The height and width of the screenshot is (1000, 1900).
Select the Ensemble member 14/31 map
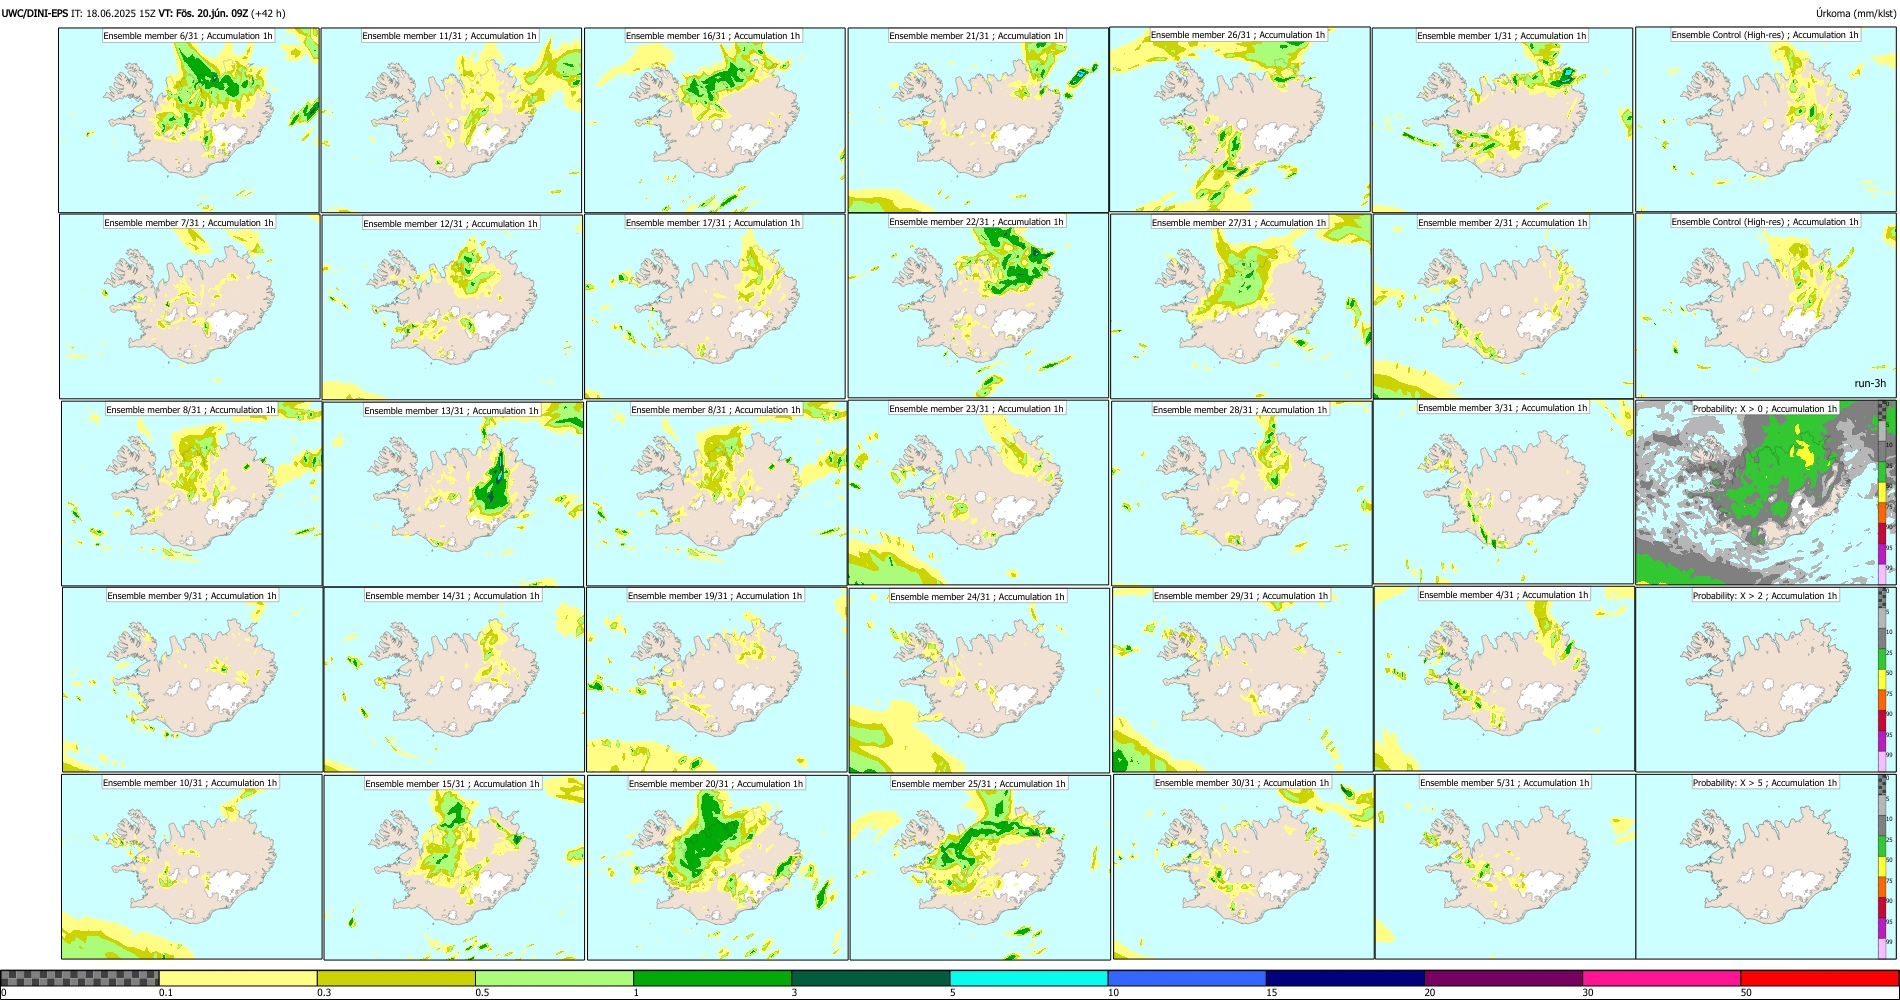pyautogui.click(x=454, y=680)
